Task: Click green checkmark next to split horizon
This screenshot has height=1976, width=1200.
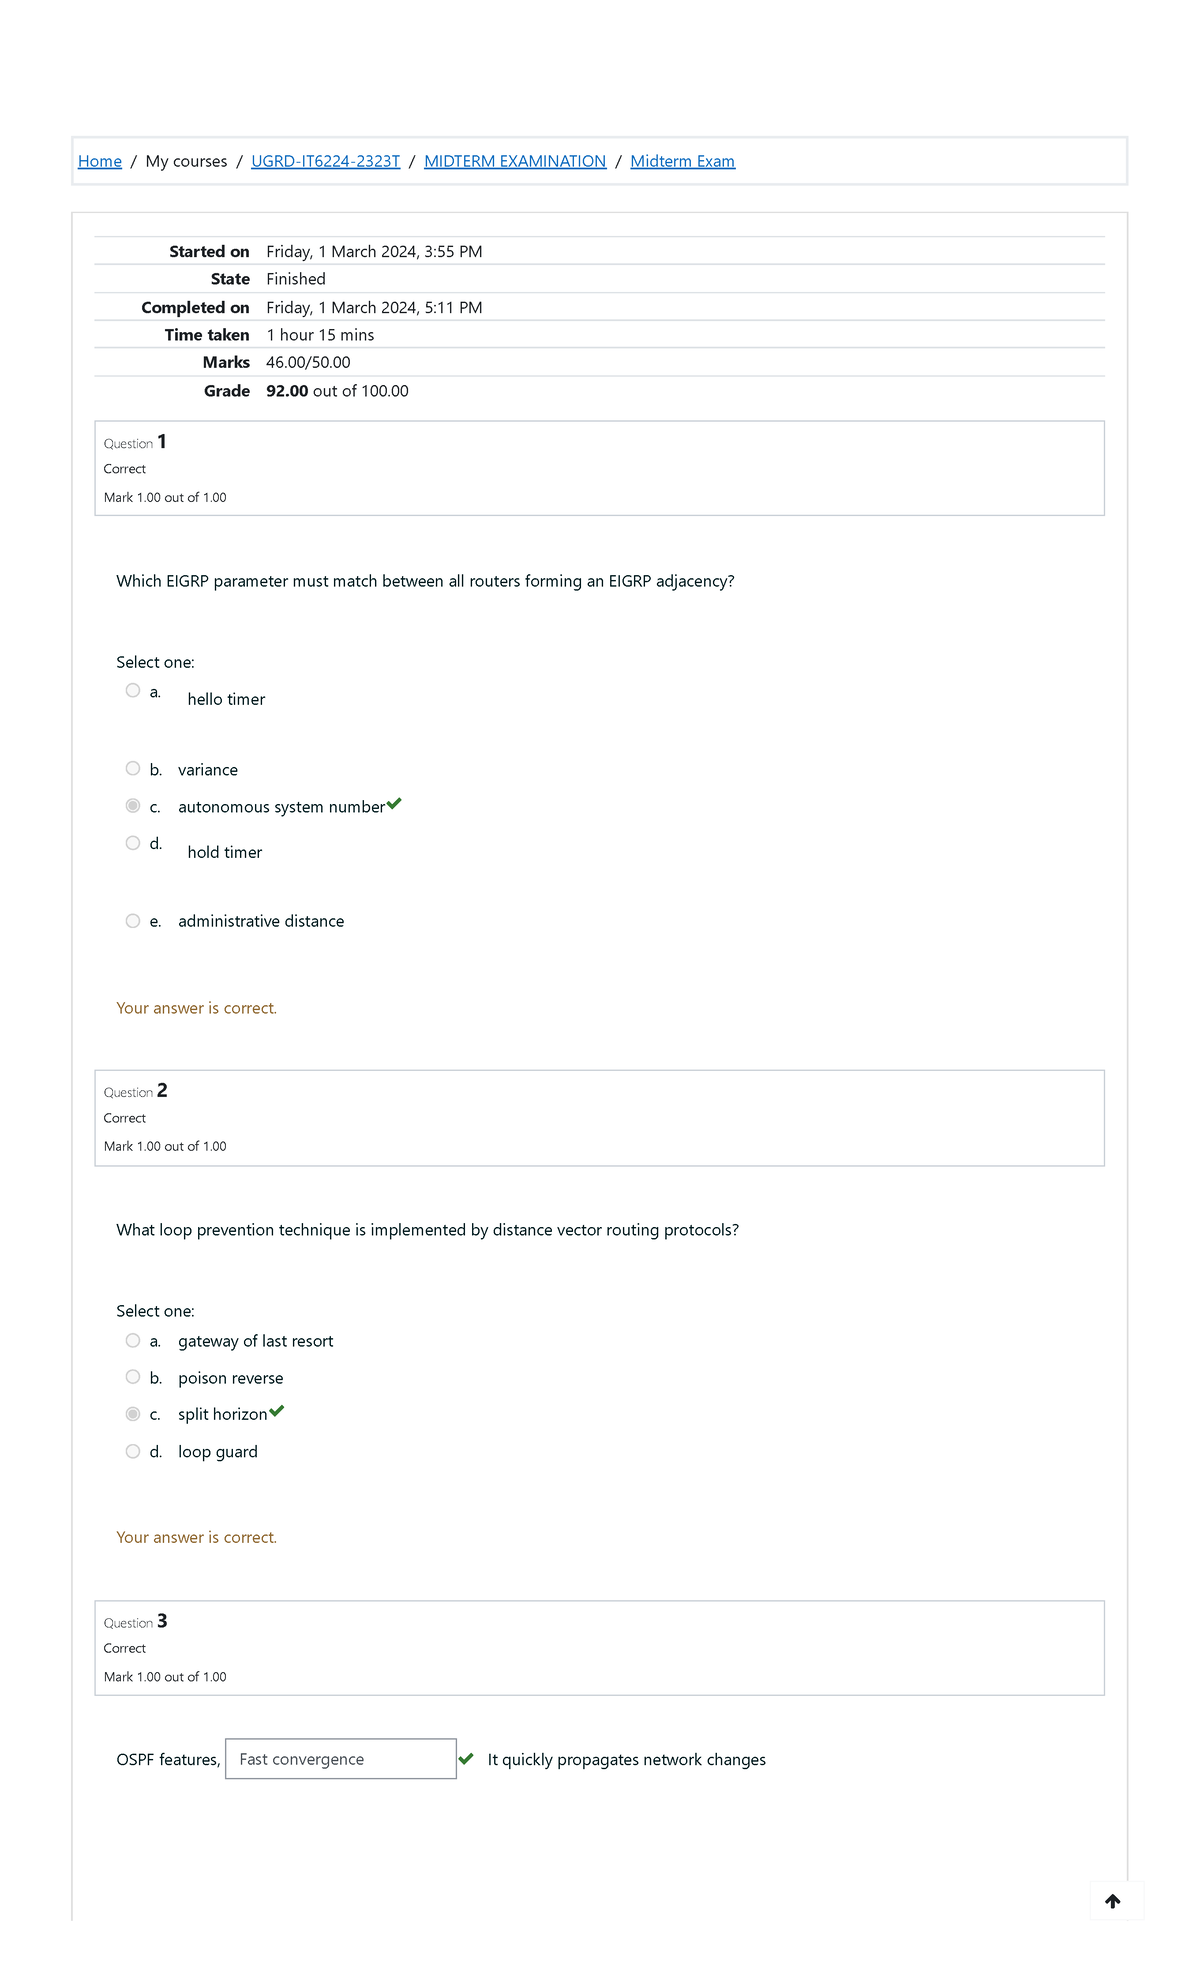Action: click(277, 1411)
